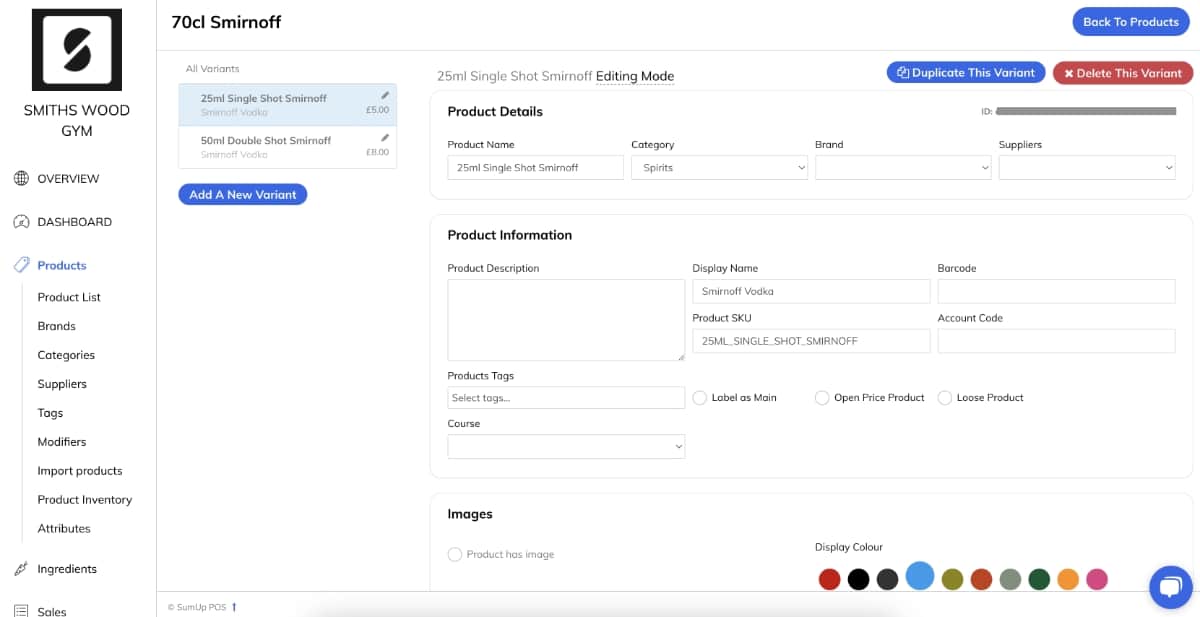This screenshot has height=617, width=1200.
Task: Open the Products Tags selector
Action: click(566, 398)
